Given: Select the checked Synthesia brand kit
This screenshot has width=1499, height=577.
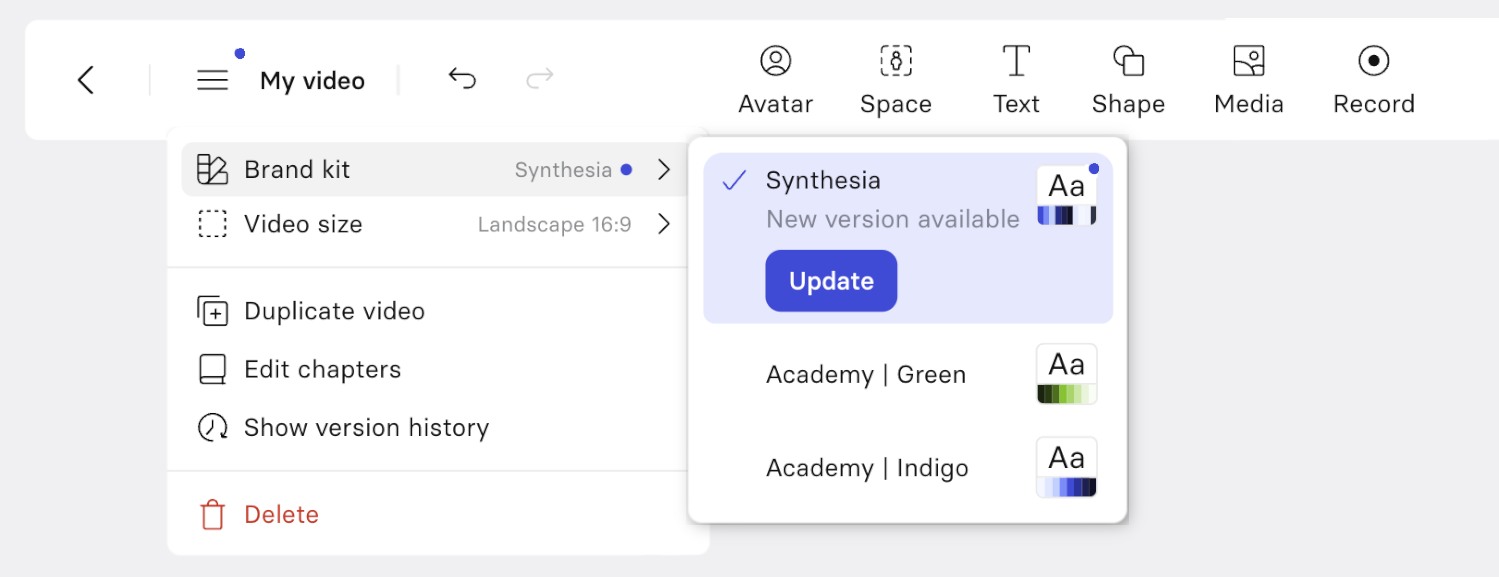Looking at the screenshot, I should [908, 238].
